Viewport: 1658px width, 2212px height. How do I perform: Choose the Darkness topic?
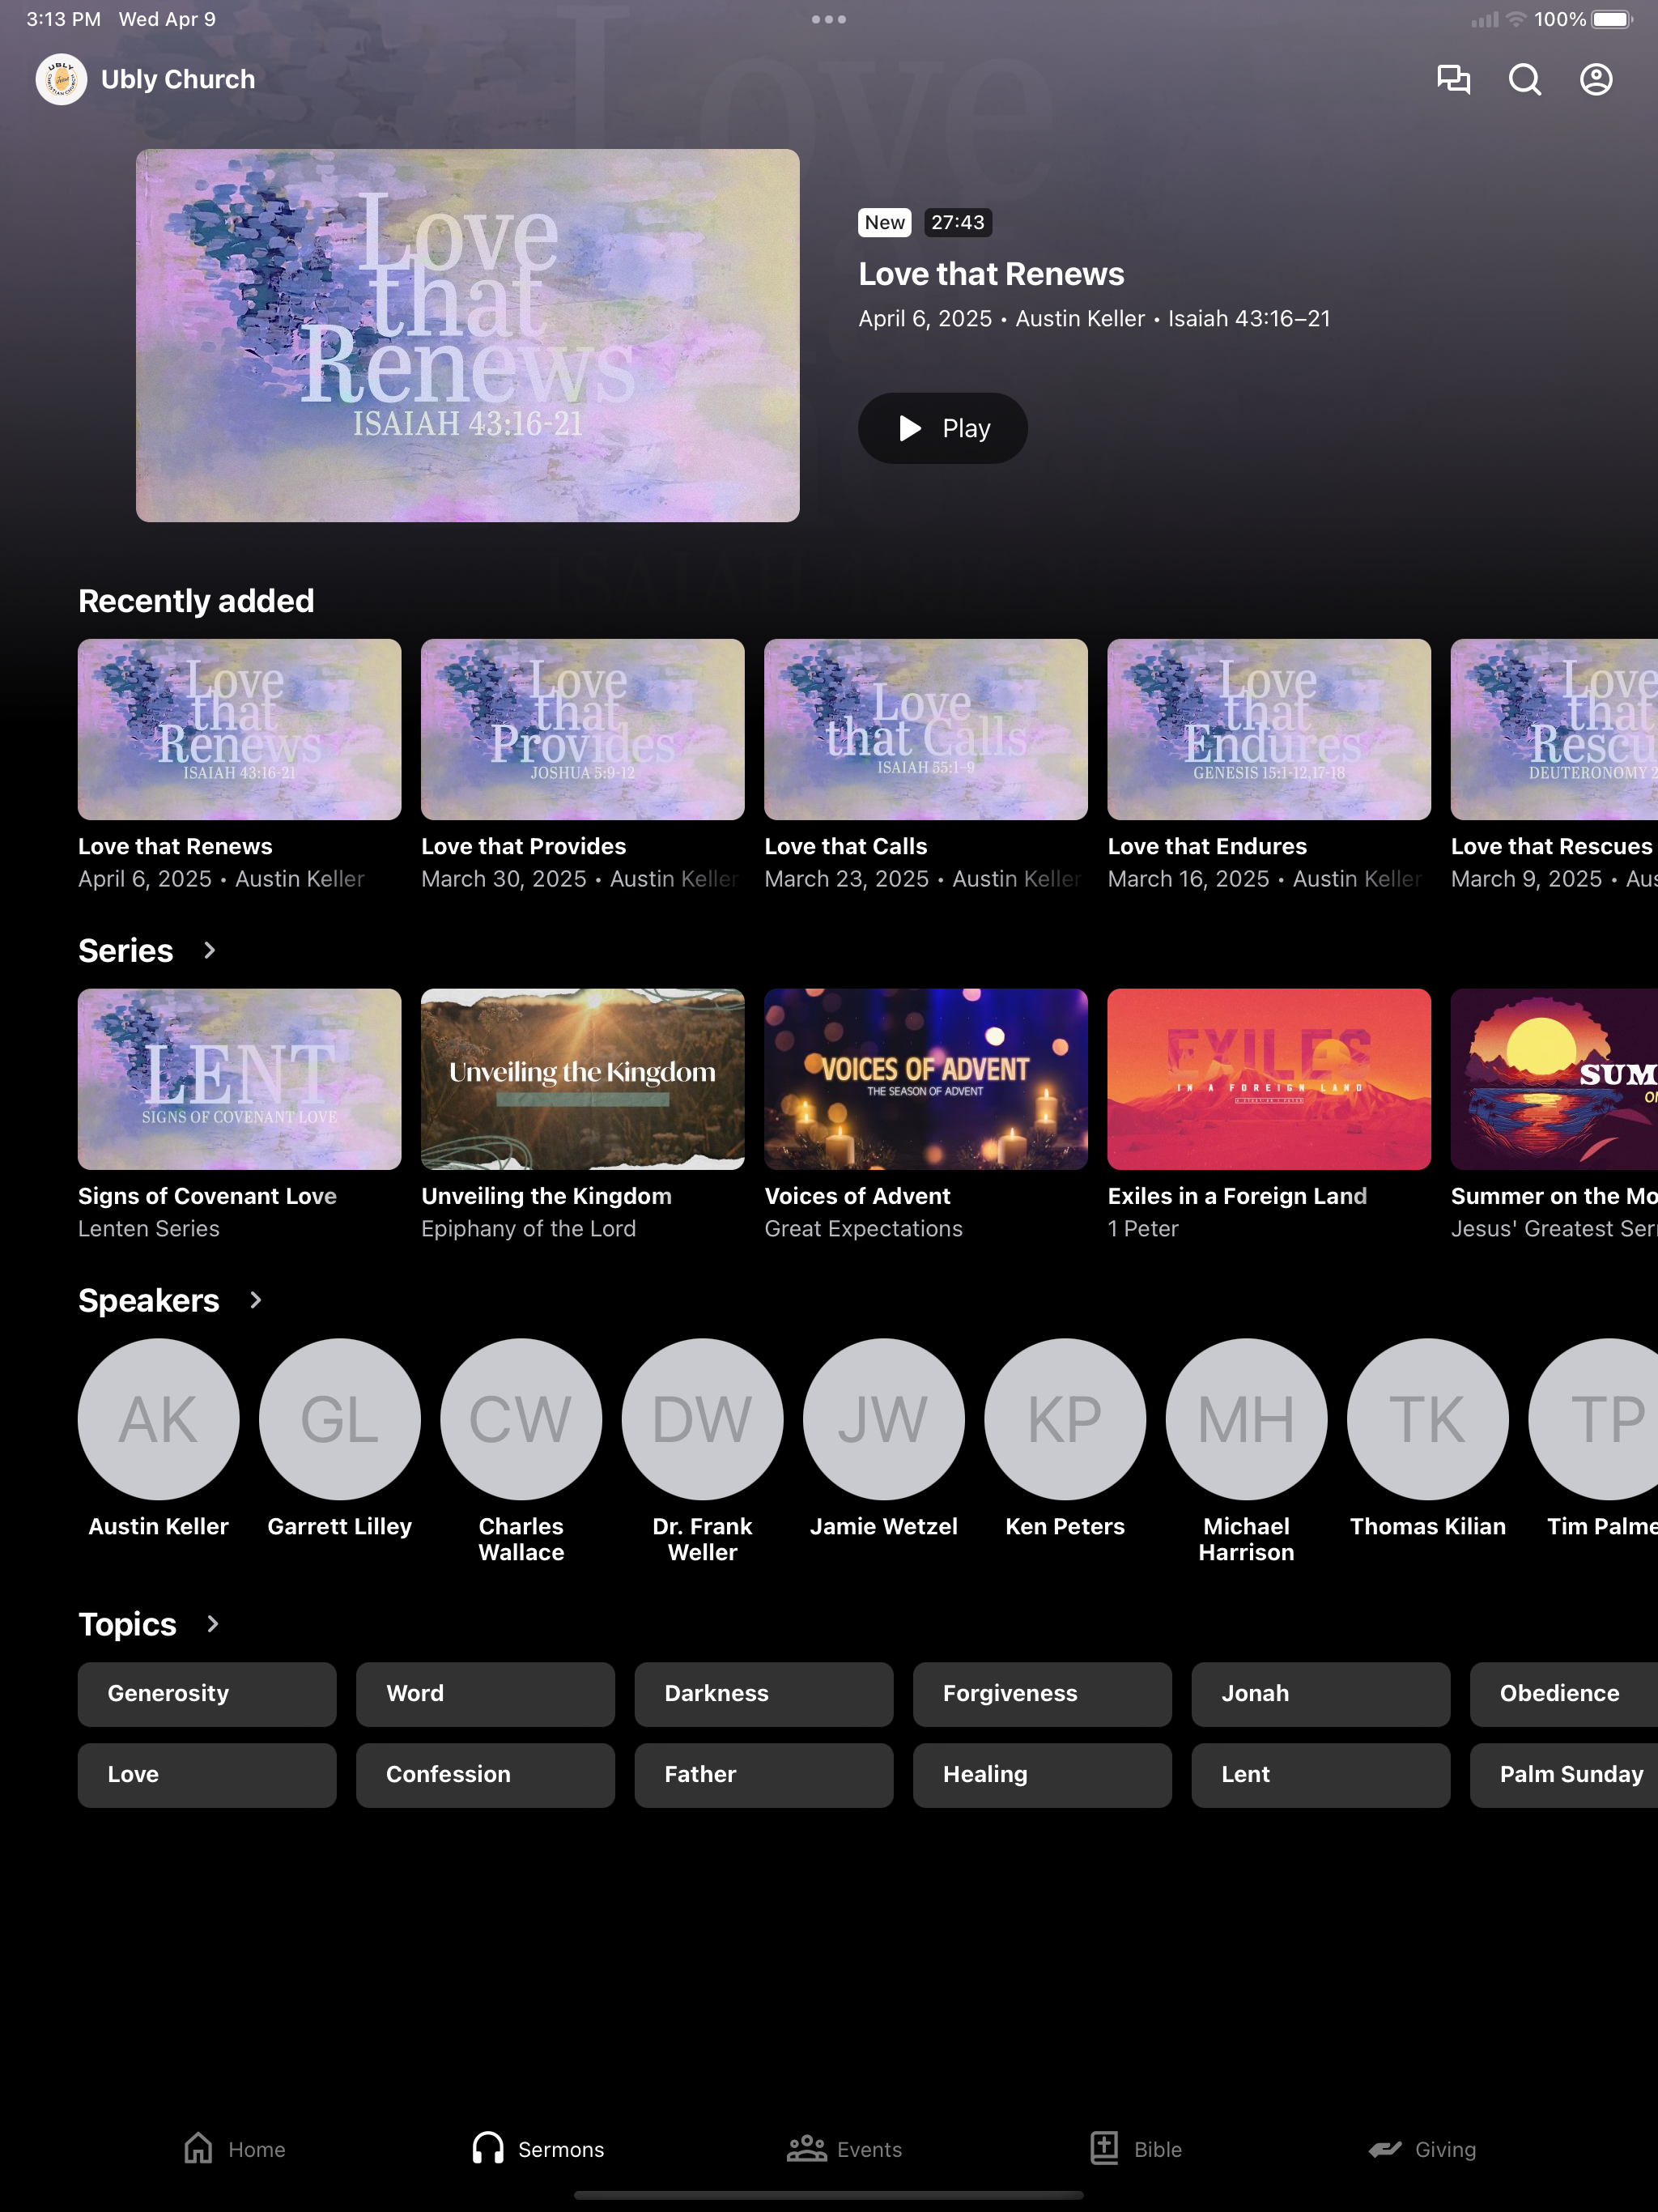763,1694
